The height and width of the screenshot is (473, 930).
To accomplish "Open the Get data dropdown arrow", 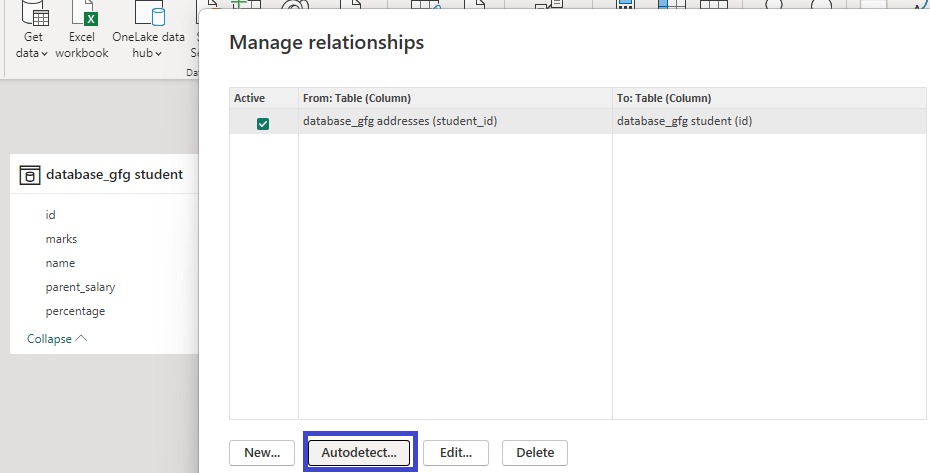I will pyautogui.click(x=45, y=53).
